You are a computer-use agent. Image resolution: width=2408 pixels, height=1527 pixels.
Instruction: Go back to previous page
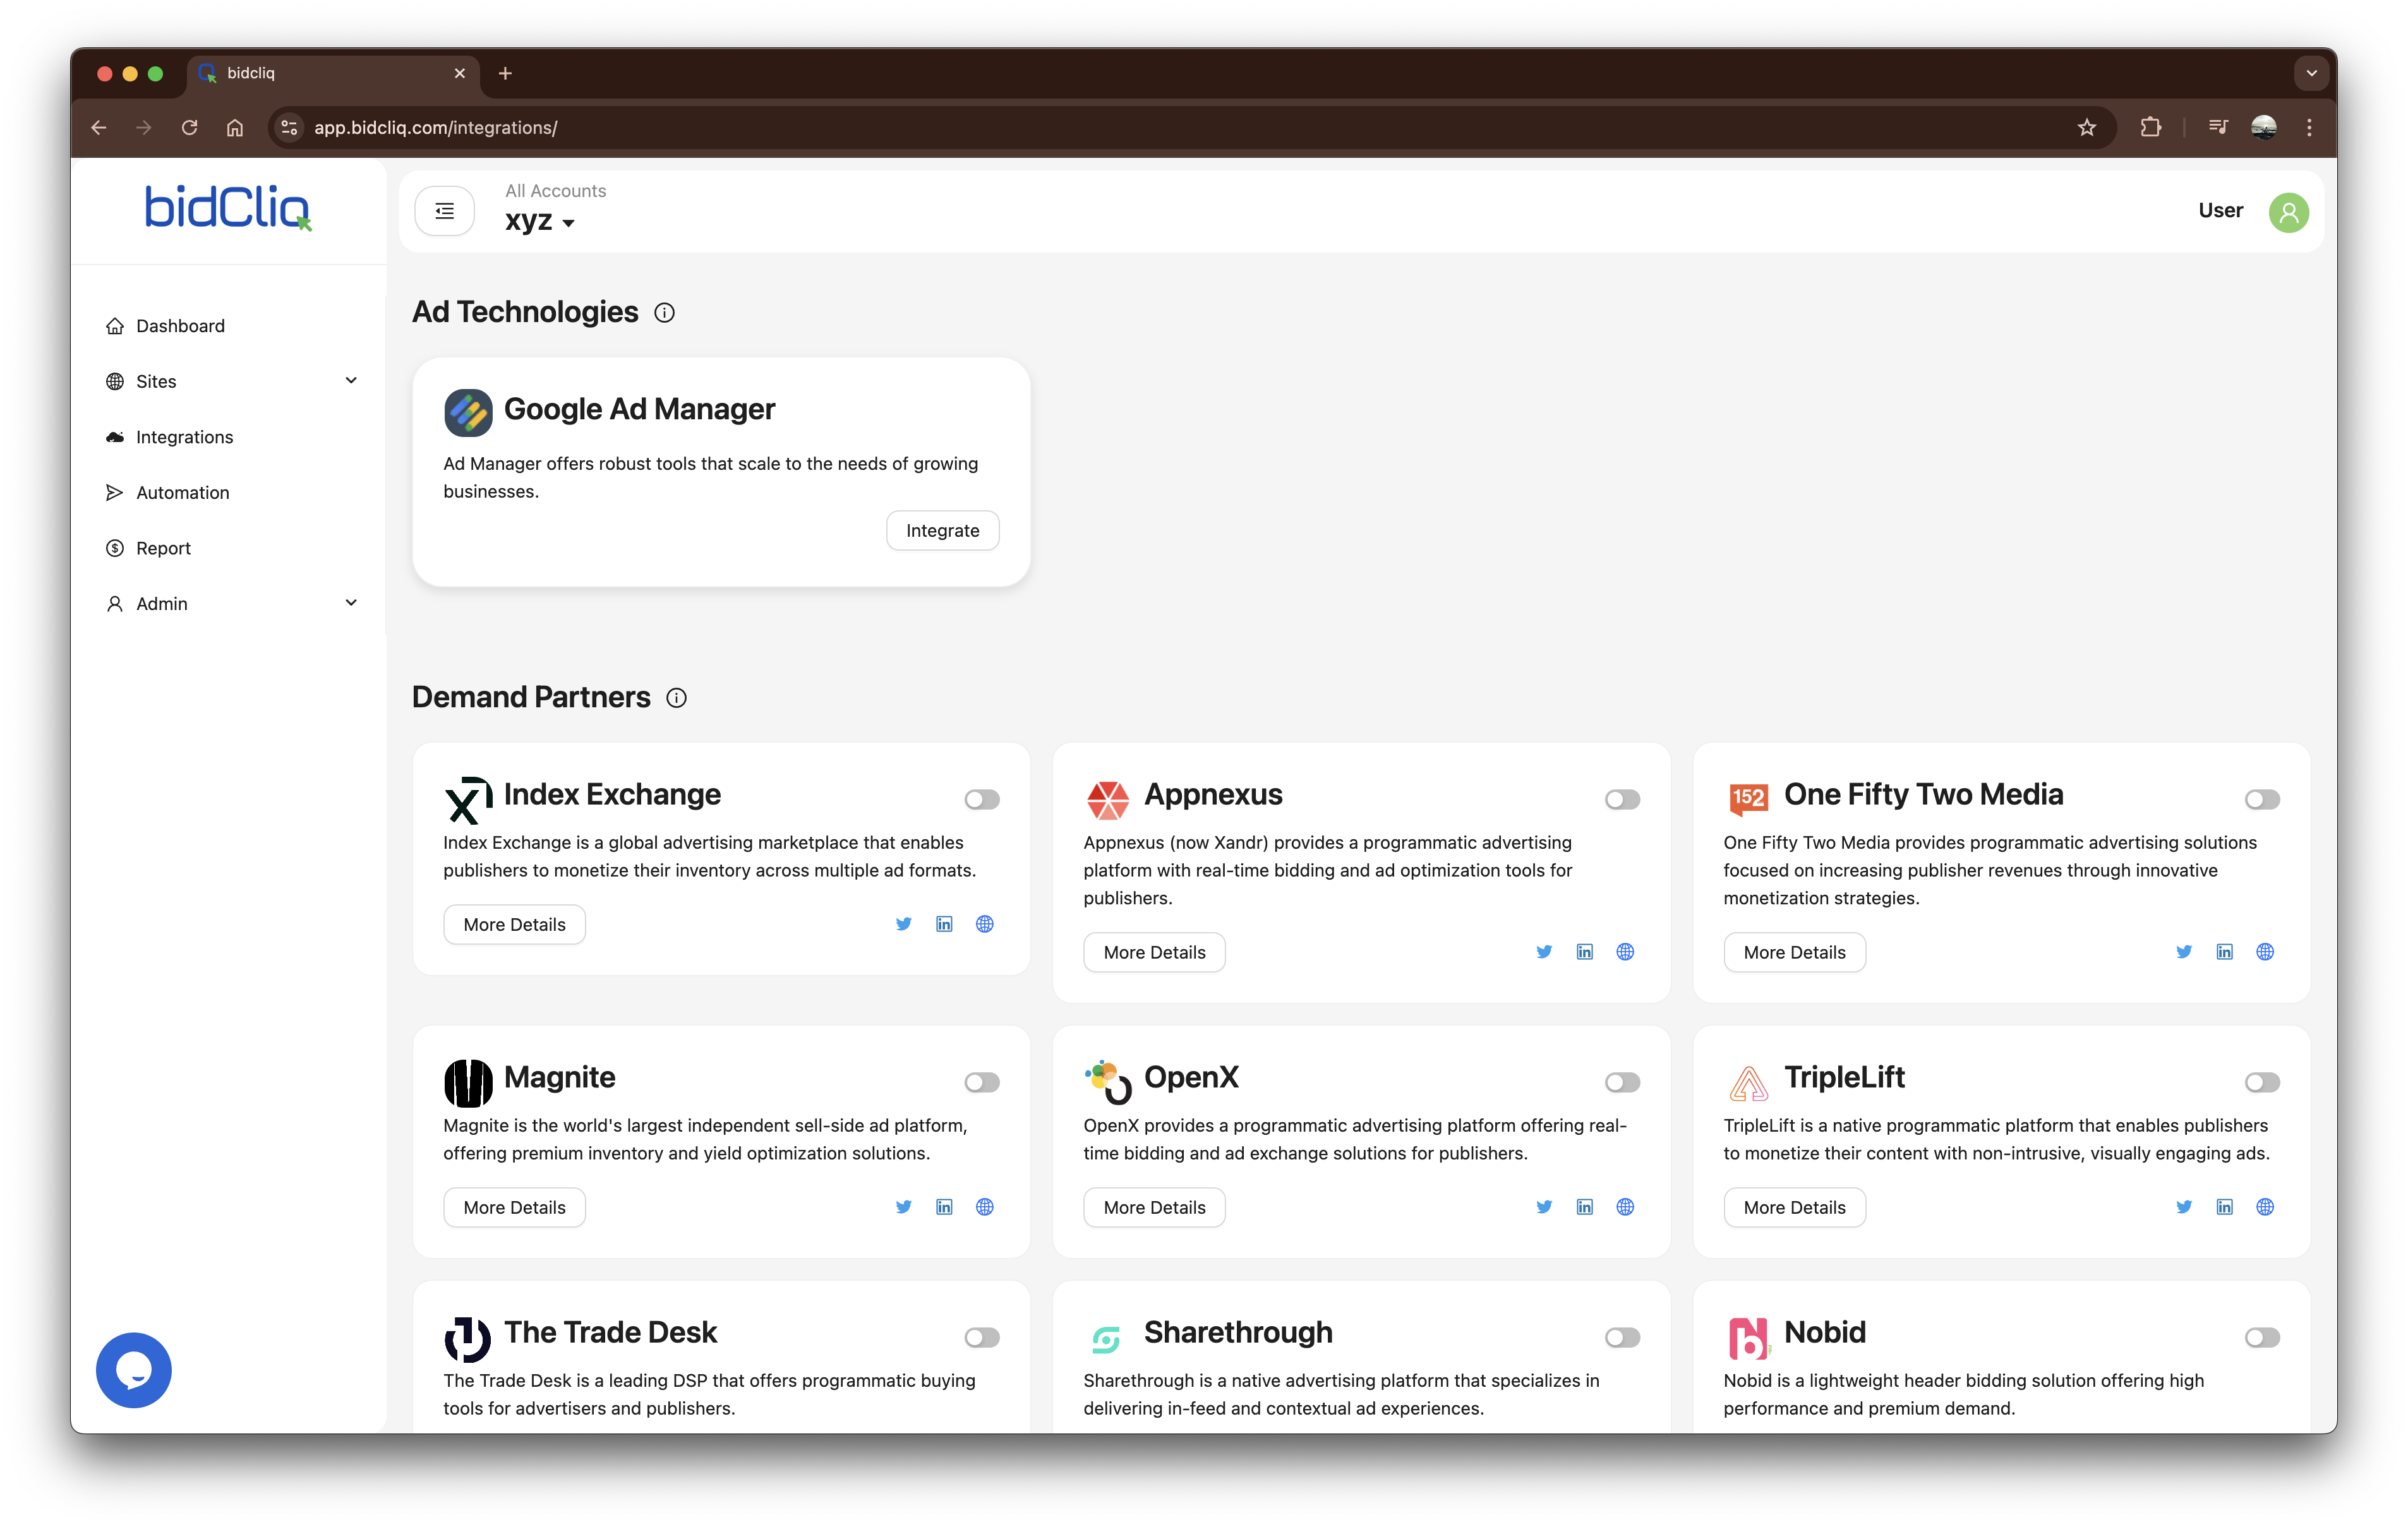click(98, 128)
